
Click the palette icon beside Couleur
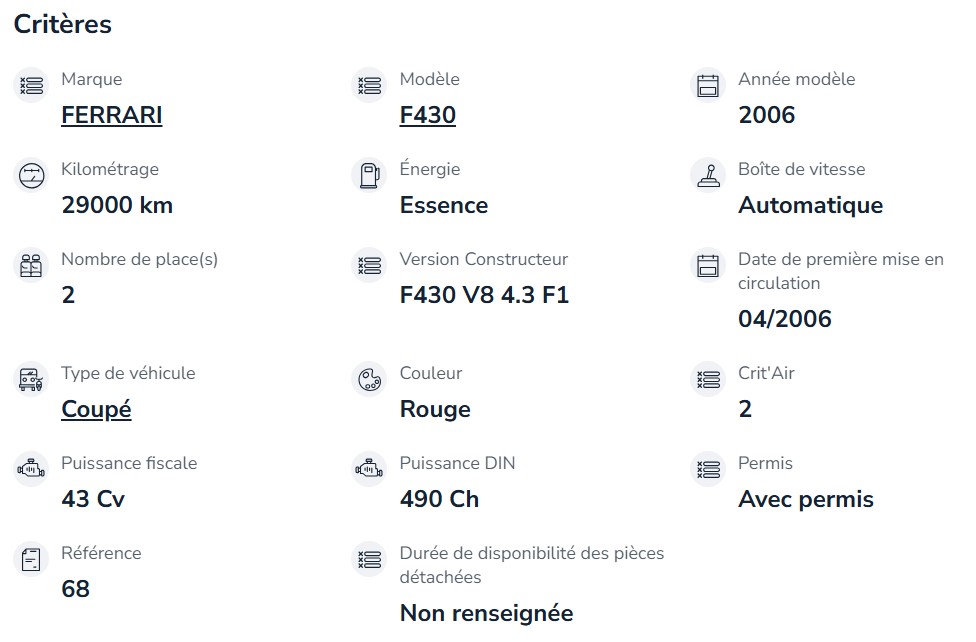click(x=370, y=379)
